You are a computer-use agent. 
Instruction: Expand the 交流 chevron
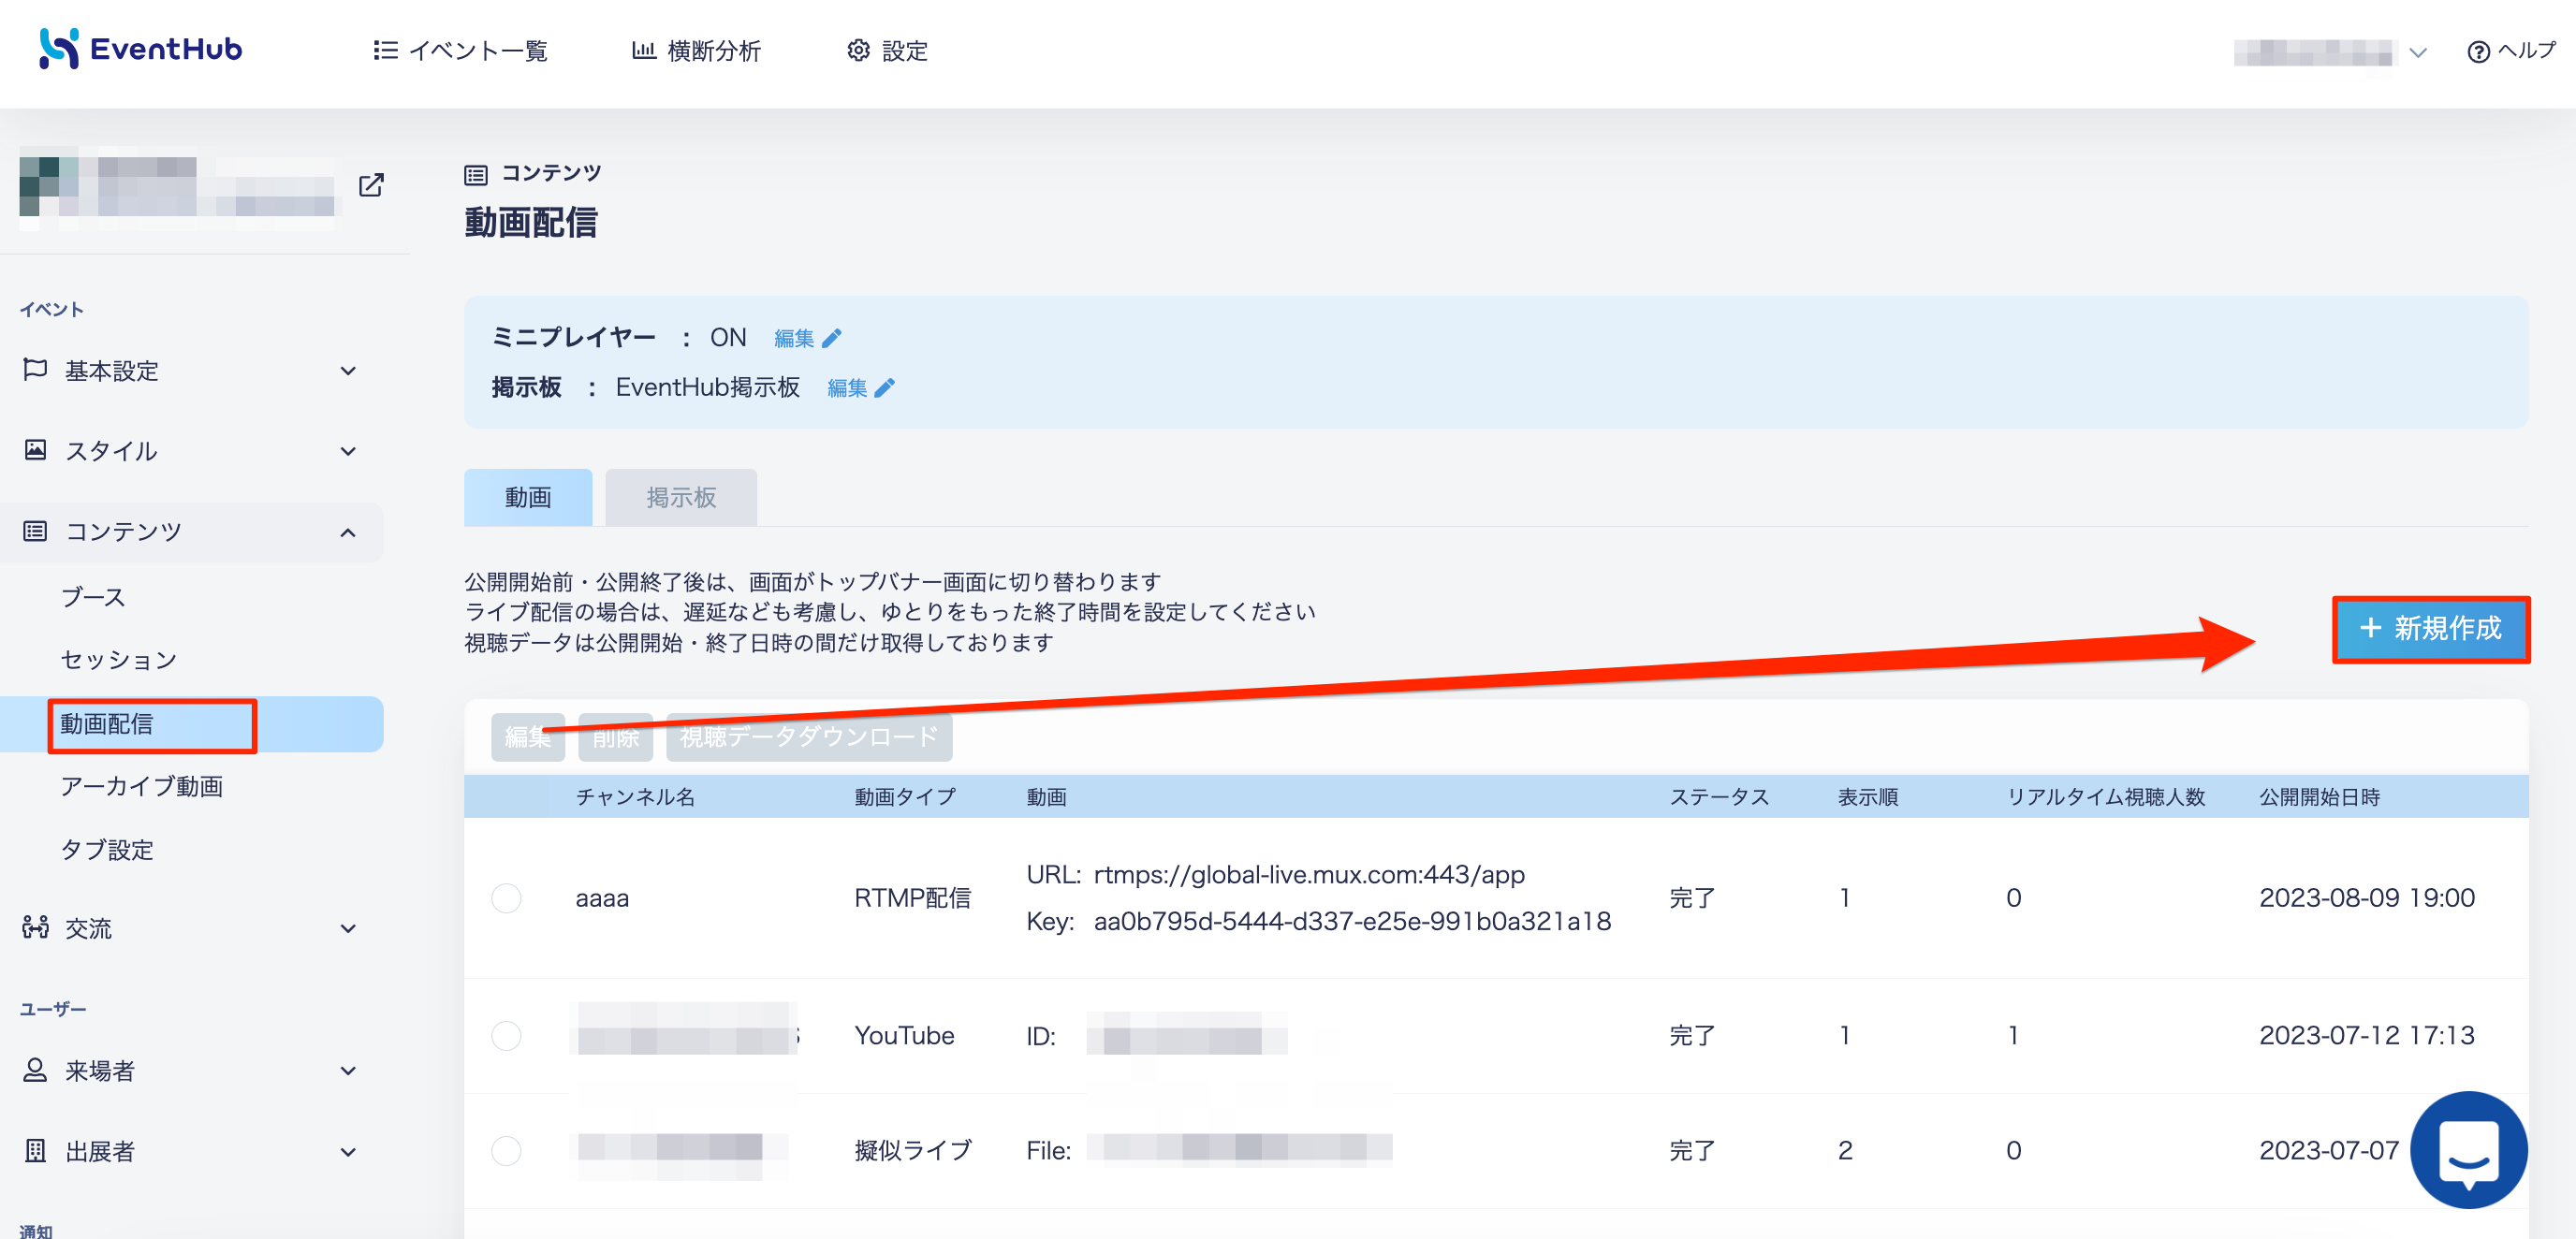(348, 929)
